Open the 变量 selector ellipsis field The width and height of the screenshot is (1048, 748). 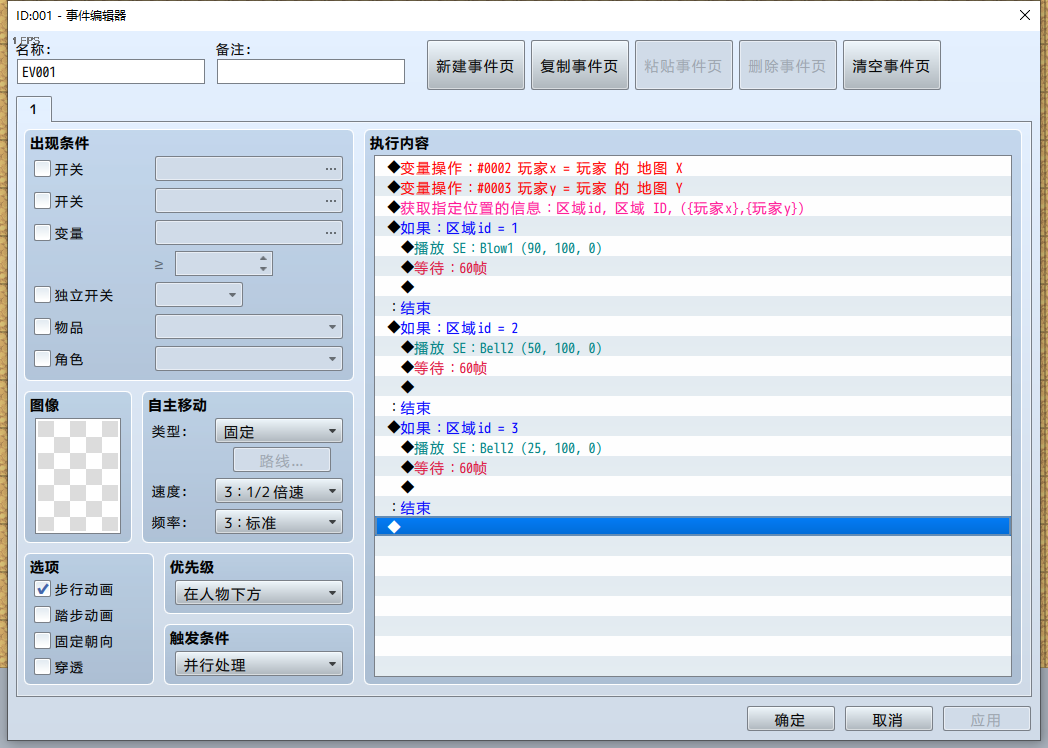coord(249,233)
